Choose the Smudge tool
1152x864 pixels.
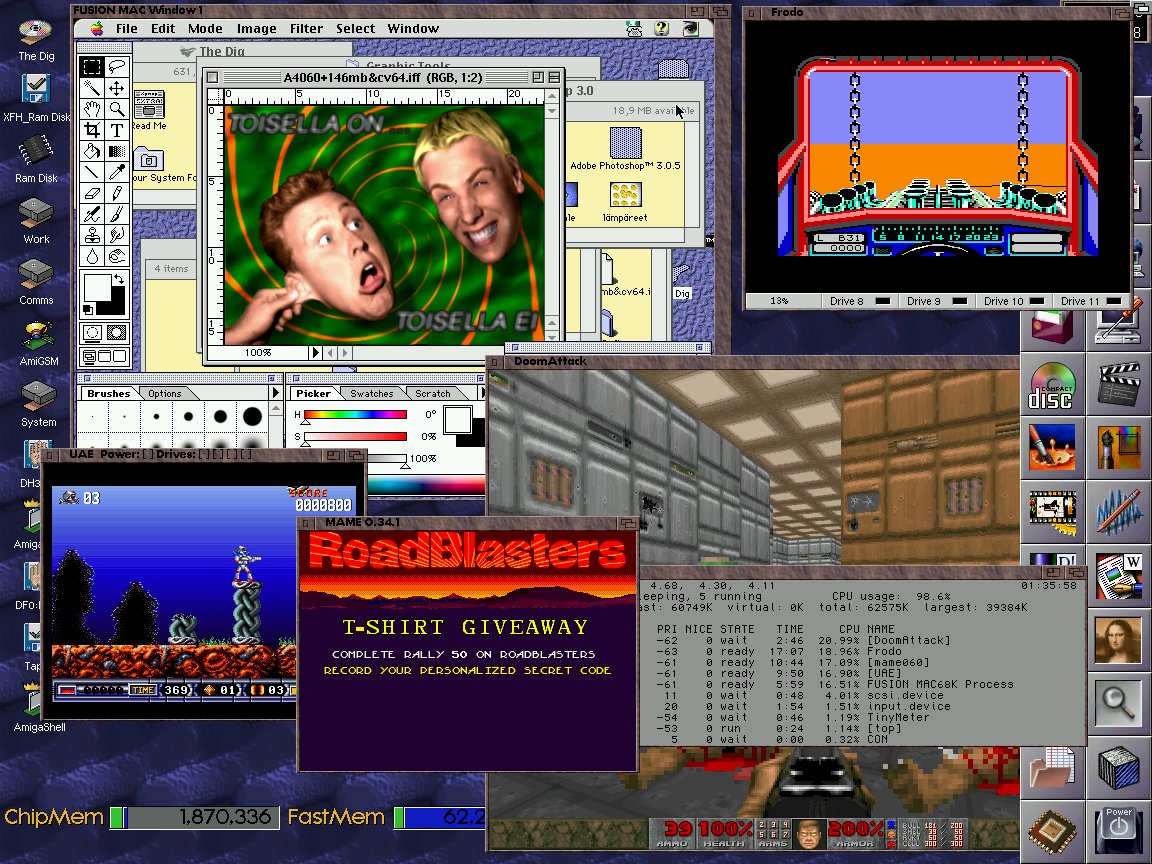116,236
